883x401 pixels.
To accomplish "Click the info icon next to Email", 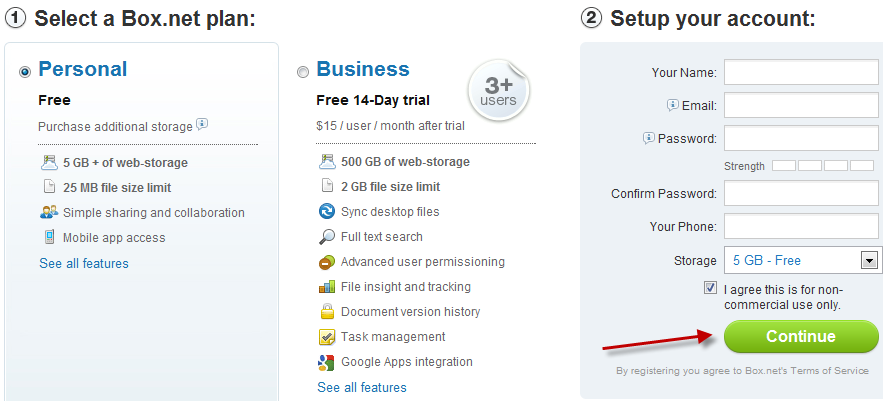I will pyautogui.click(x=673, y=105).
